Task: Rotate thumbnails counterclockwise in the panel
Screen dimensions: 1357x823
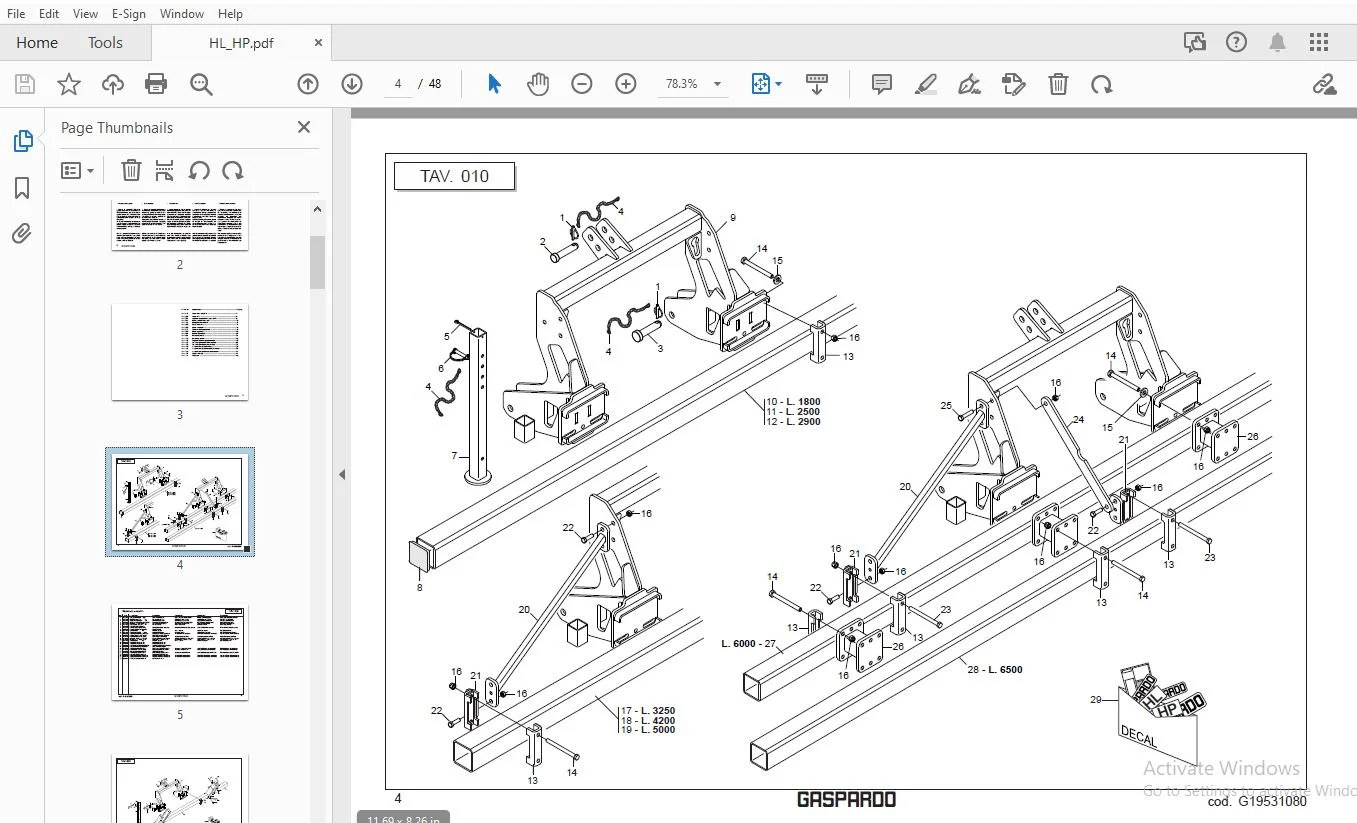Action: tap(199, 170)
